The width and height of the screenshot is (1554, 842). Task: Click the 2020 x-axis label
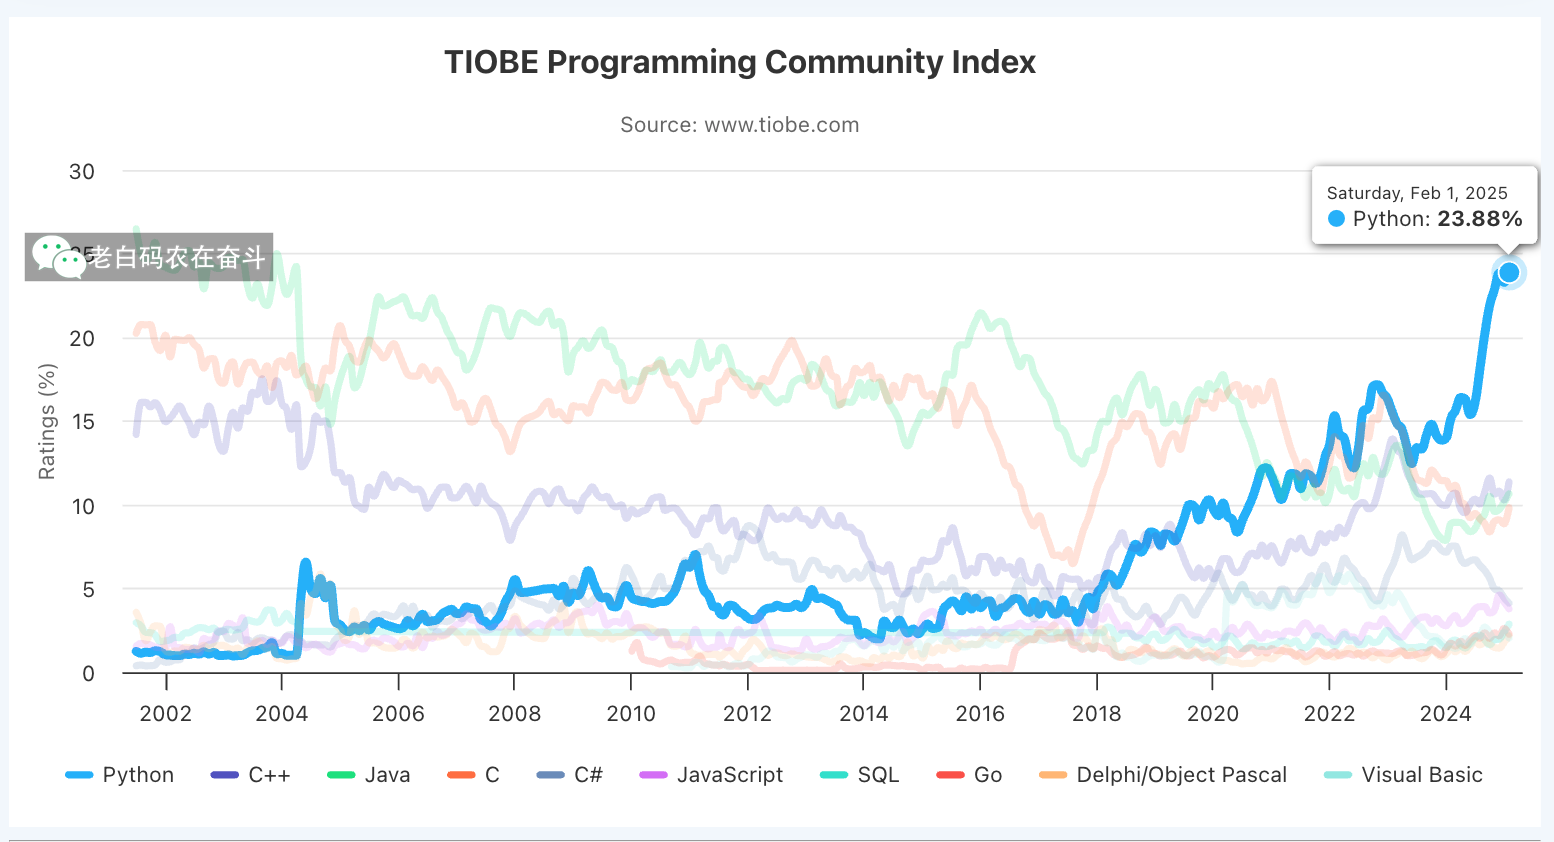pyautogui.click(x=1213, y=714)
